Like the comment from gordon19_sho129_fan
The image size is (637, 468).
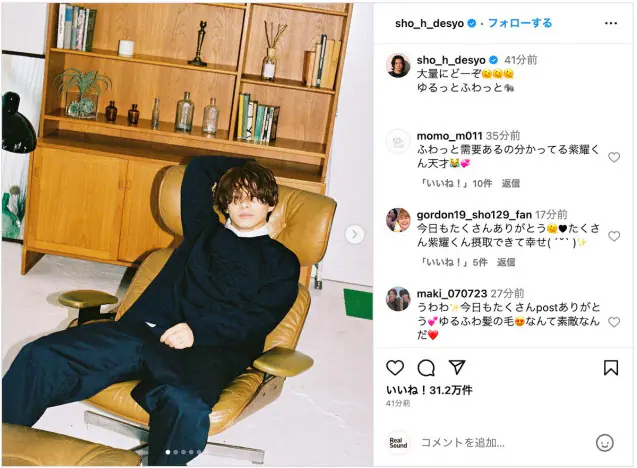tap(614, 236)
